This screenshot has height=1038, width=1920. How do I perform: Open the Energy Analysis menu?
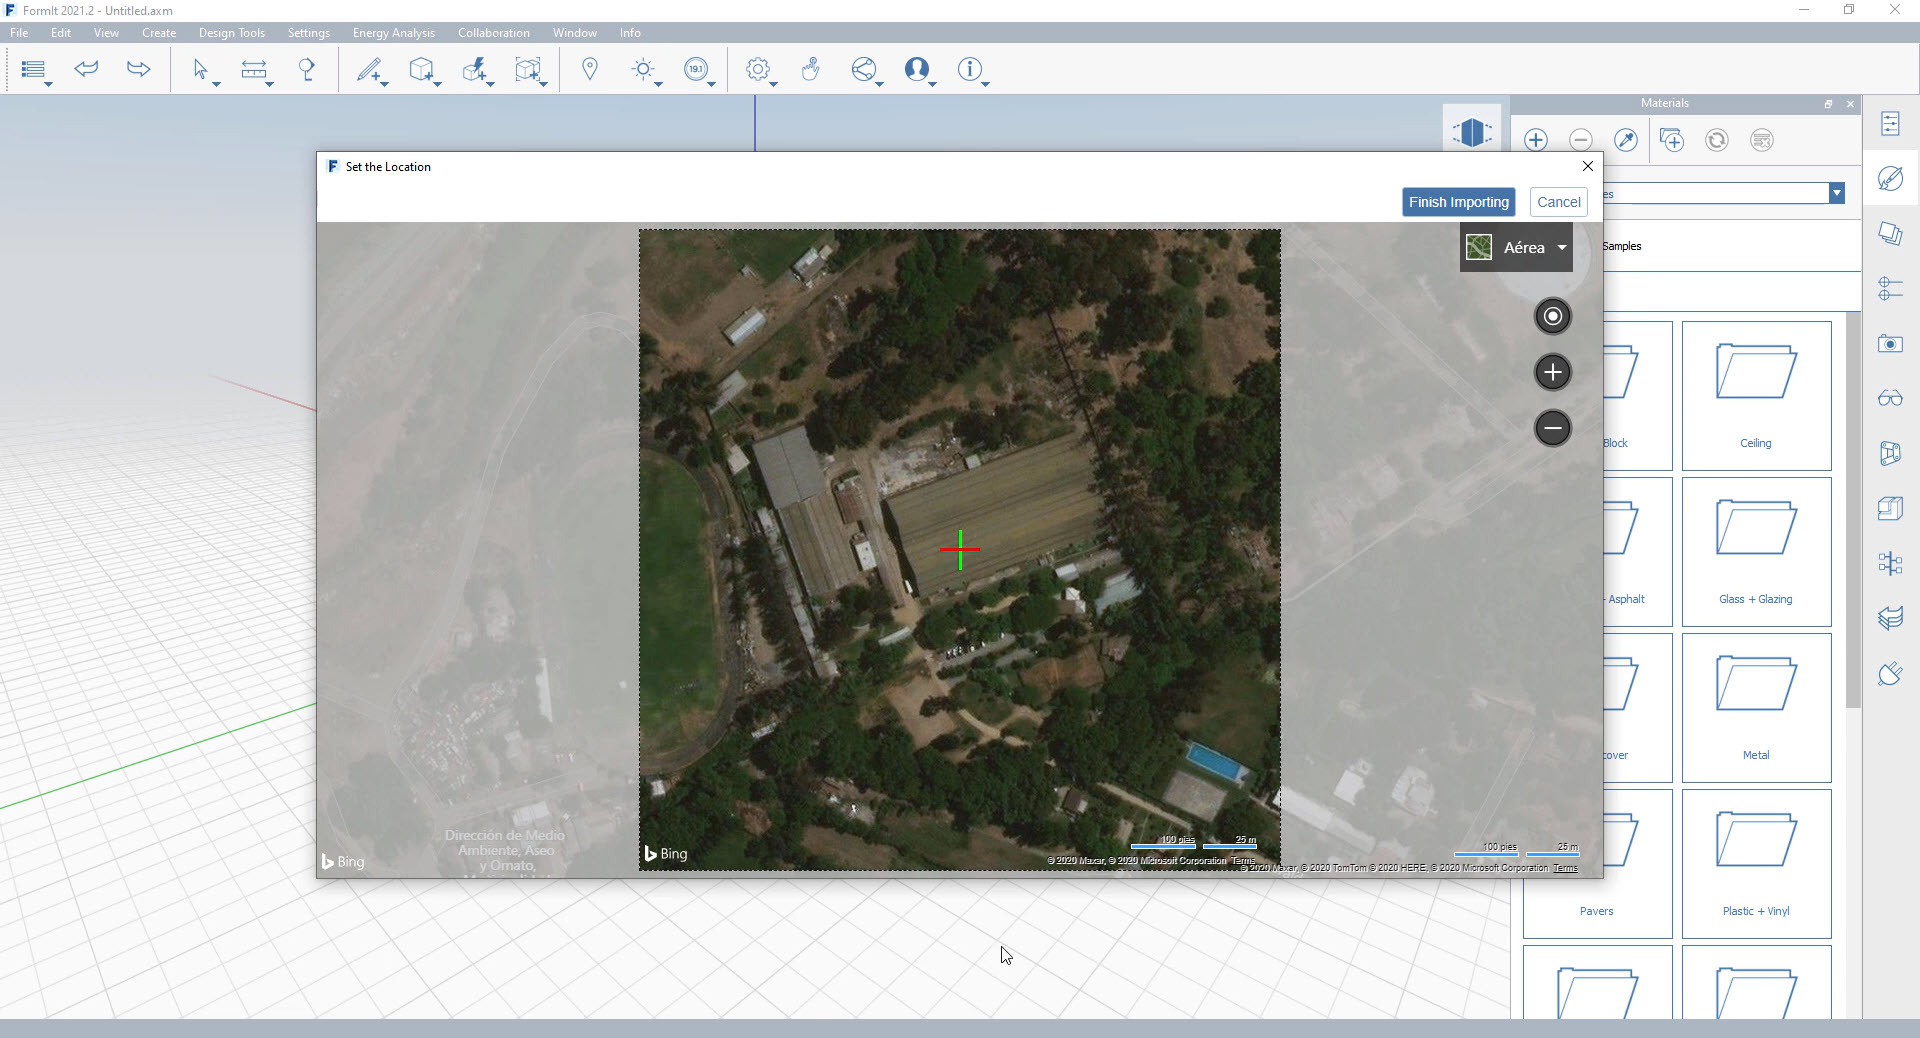tap(393, 33)
